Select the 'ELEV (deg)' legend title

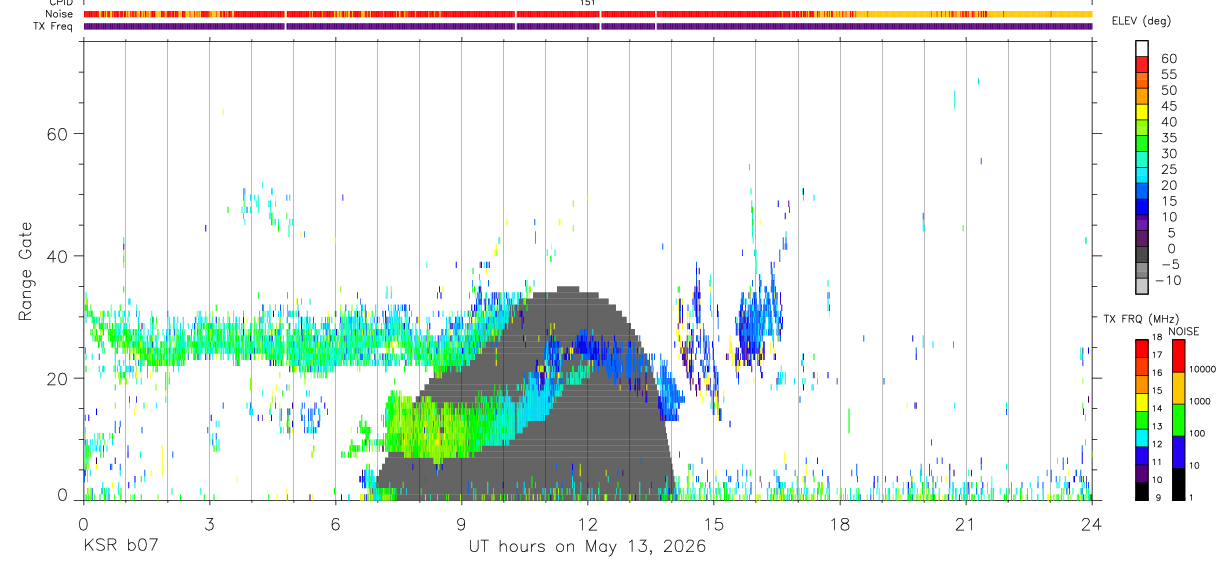(1140, 21)
